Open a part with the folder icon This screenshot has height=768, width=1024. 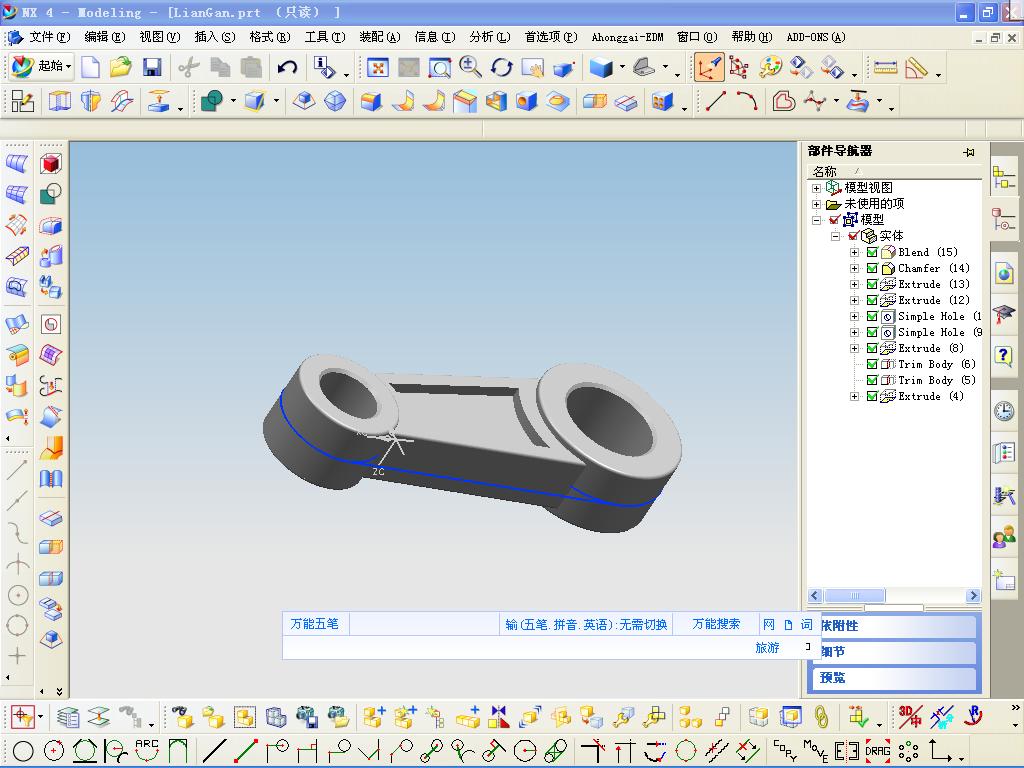point(121,67)
